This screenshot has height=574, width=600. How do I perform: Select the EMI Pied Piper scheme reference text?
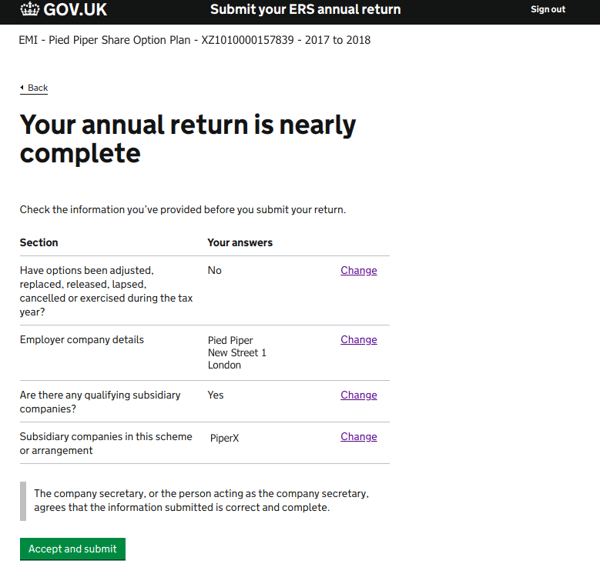tap(195, 40)
